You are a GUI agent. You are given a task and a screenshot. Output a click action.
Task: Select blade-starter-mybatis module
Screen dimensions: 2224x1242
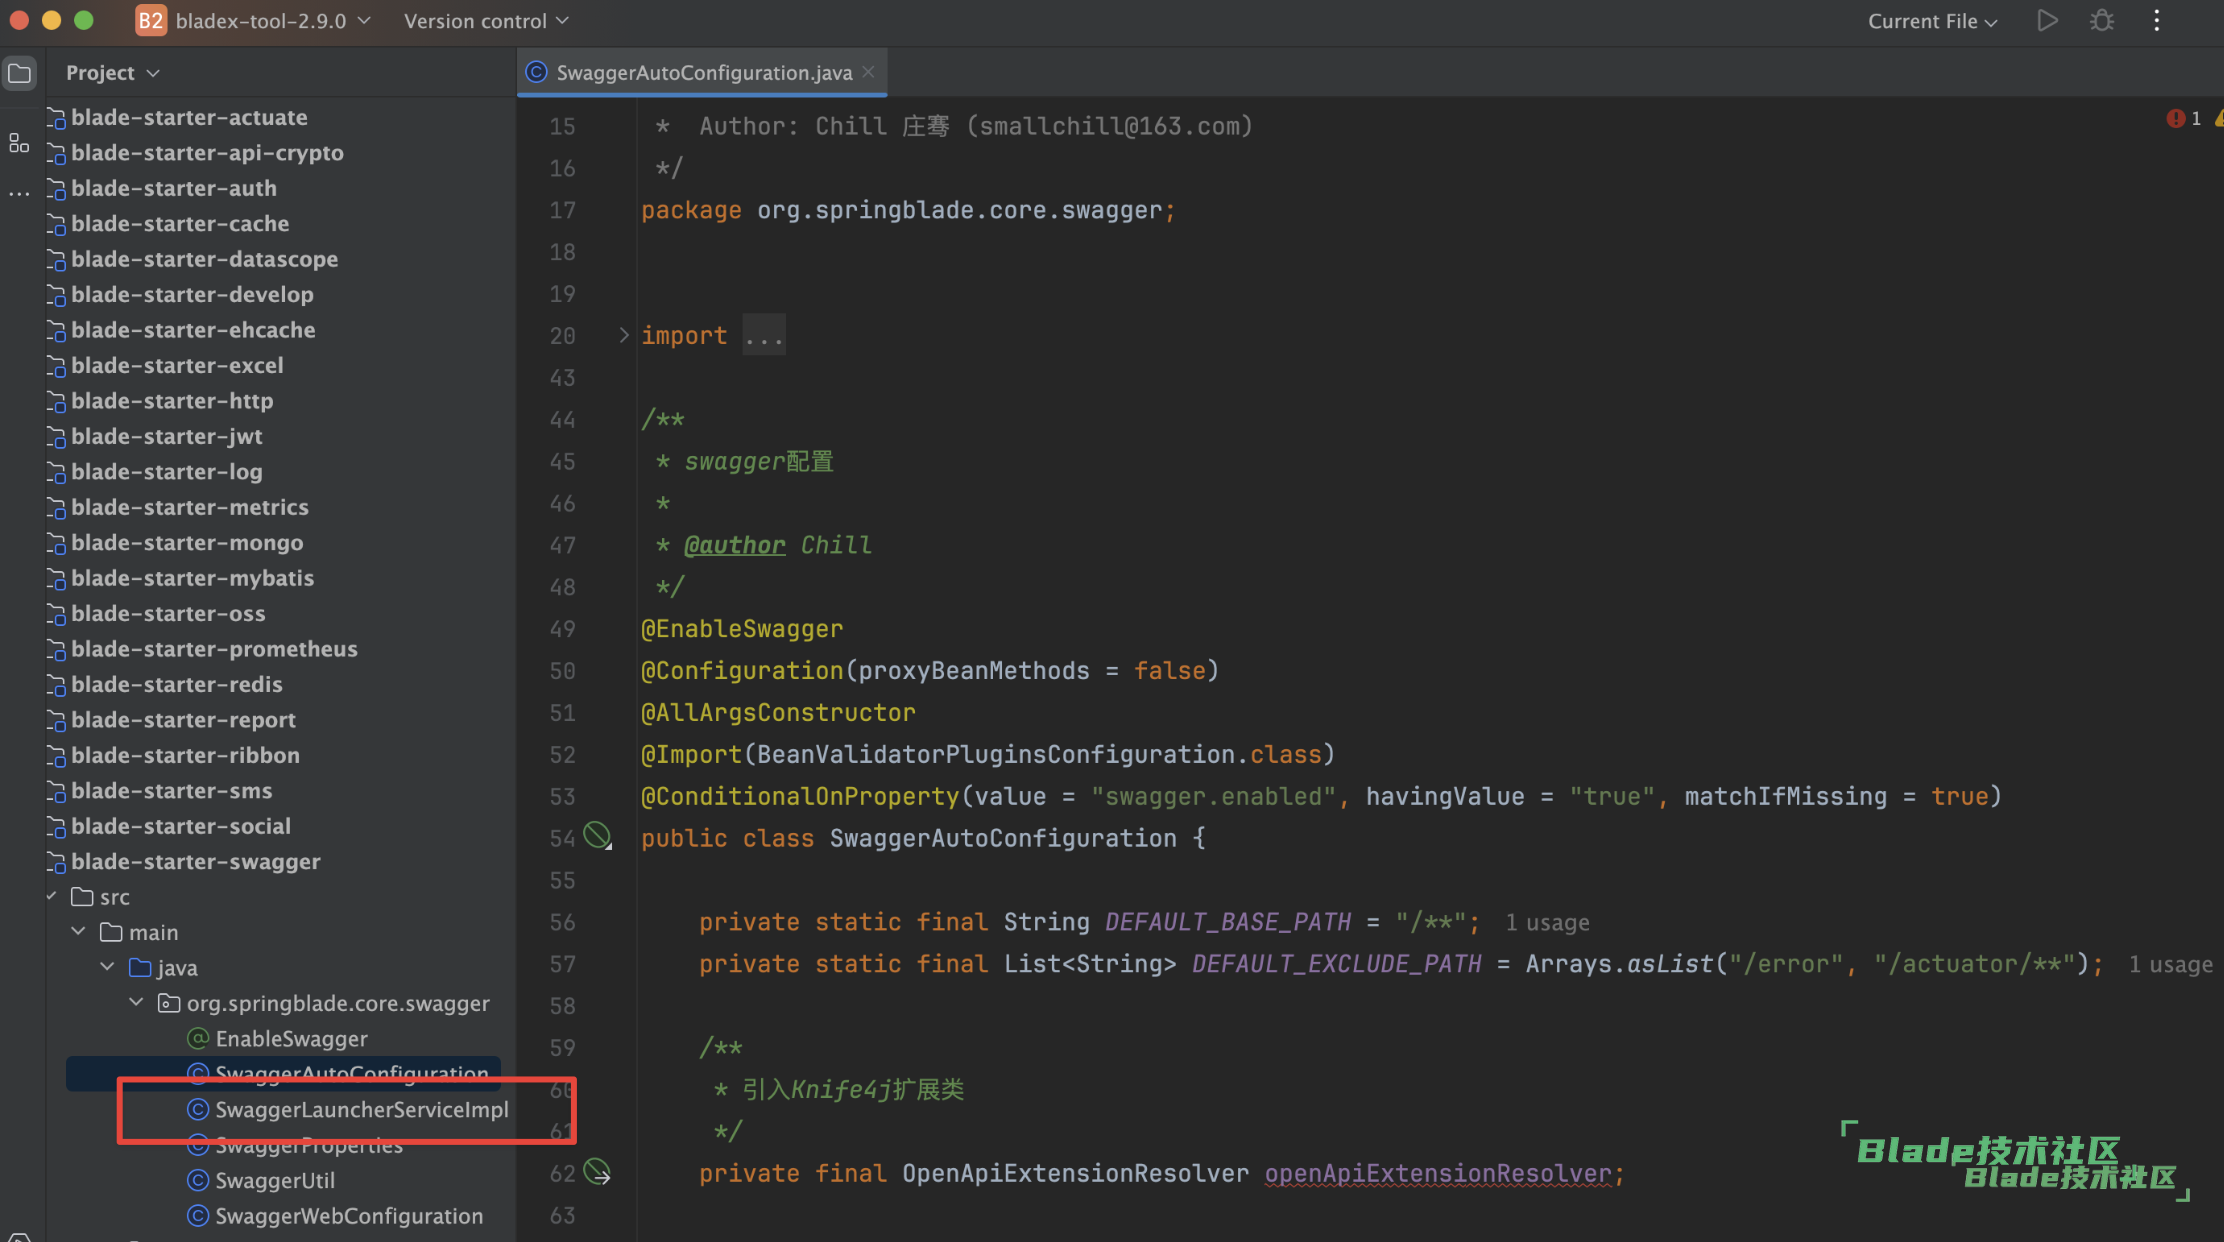coord(192,578)
